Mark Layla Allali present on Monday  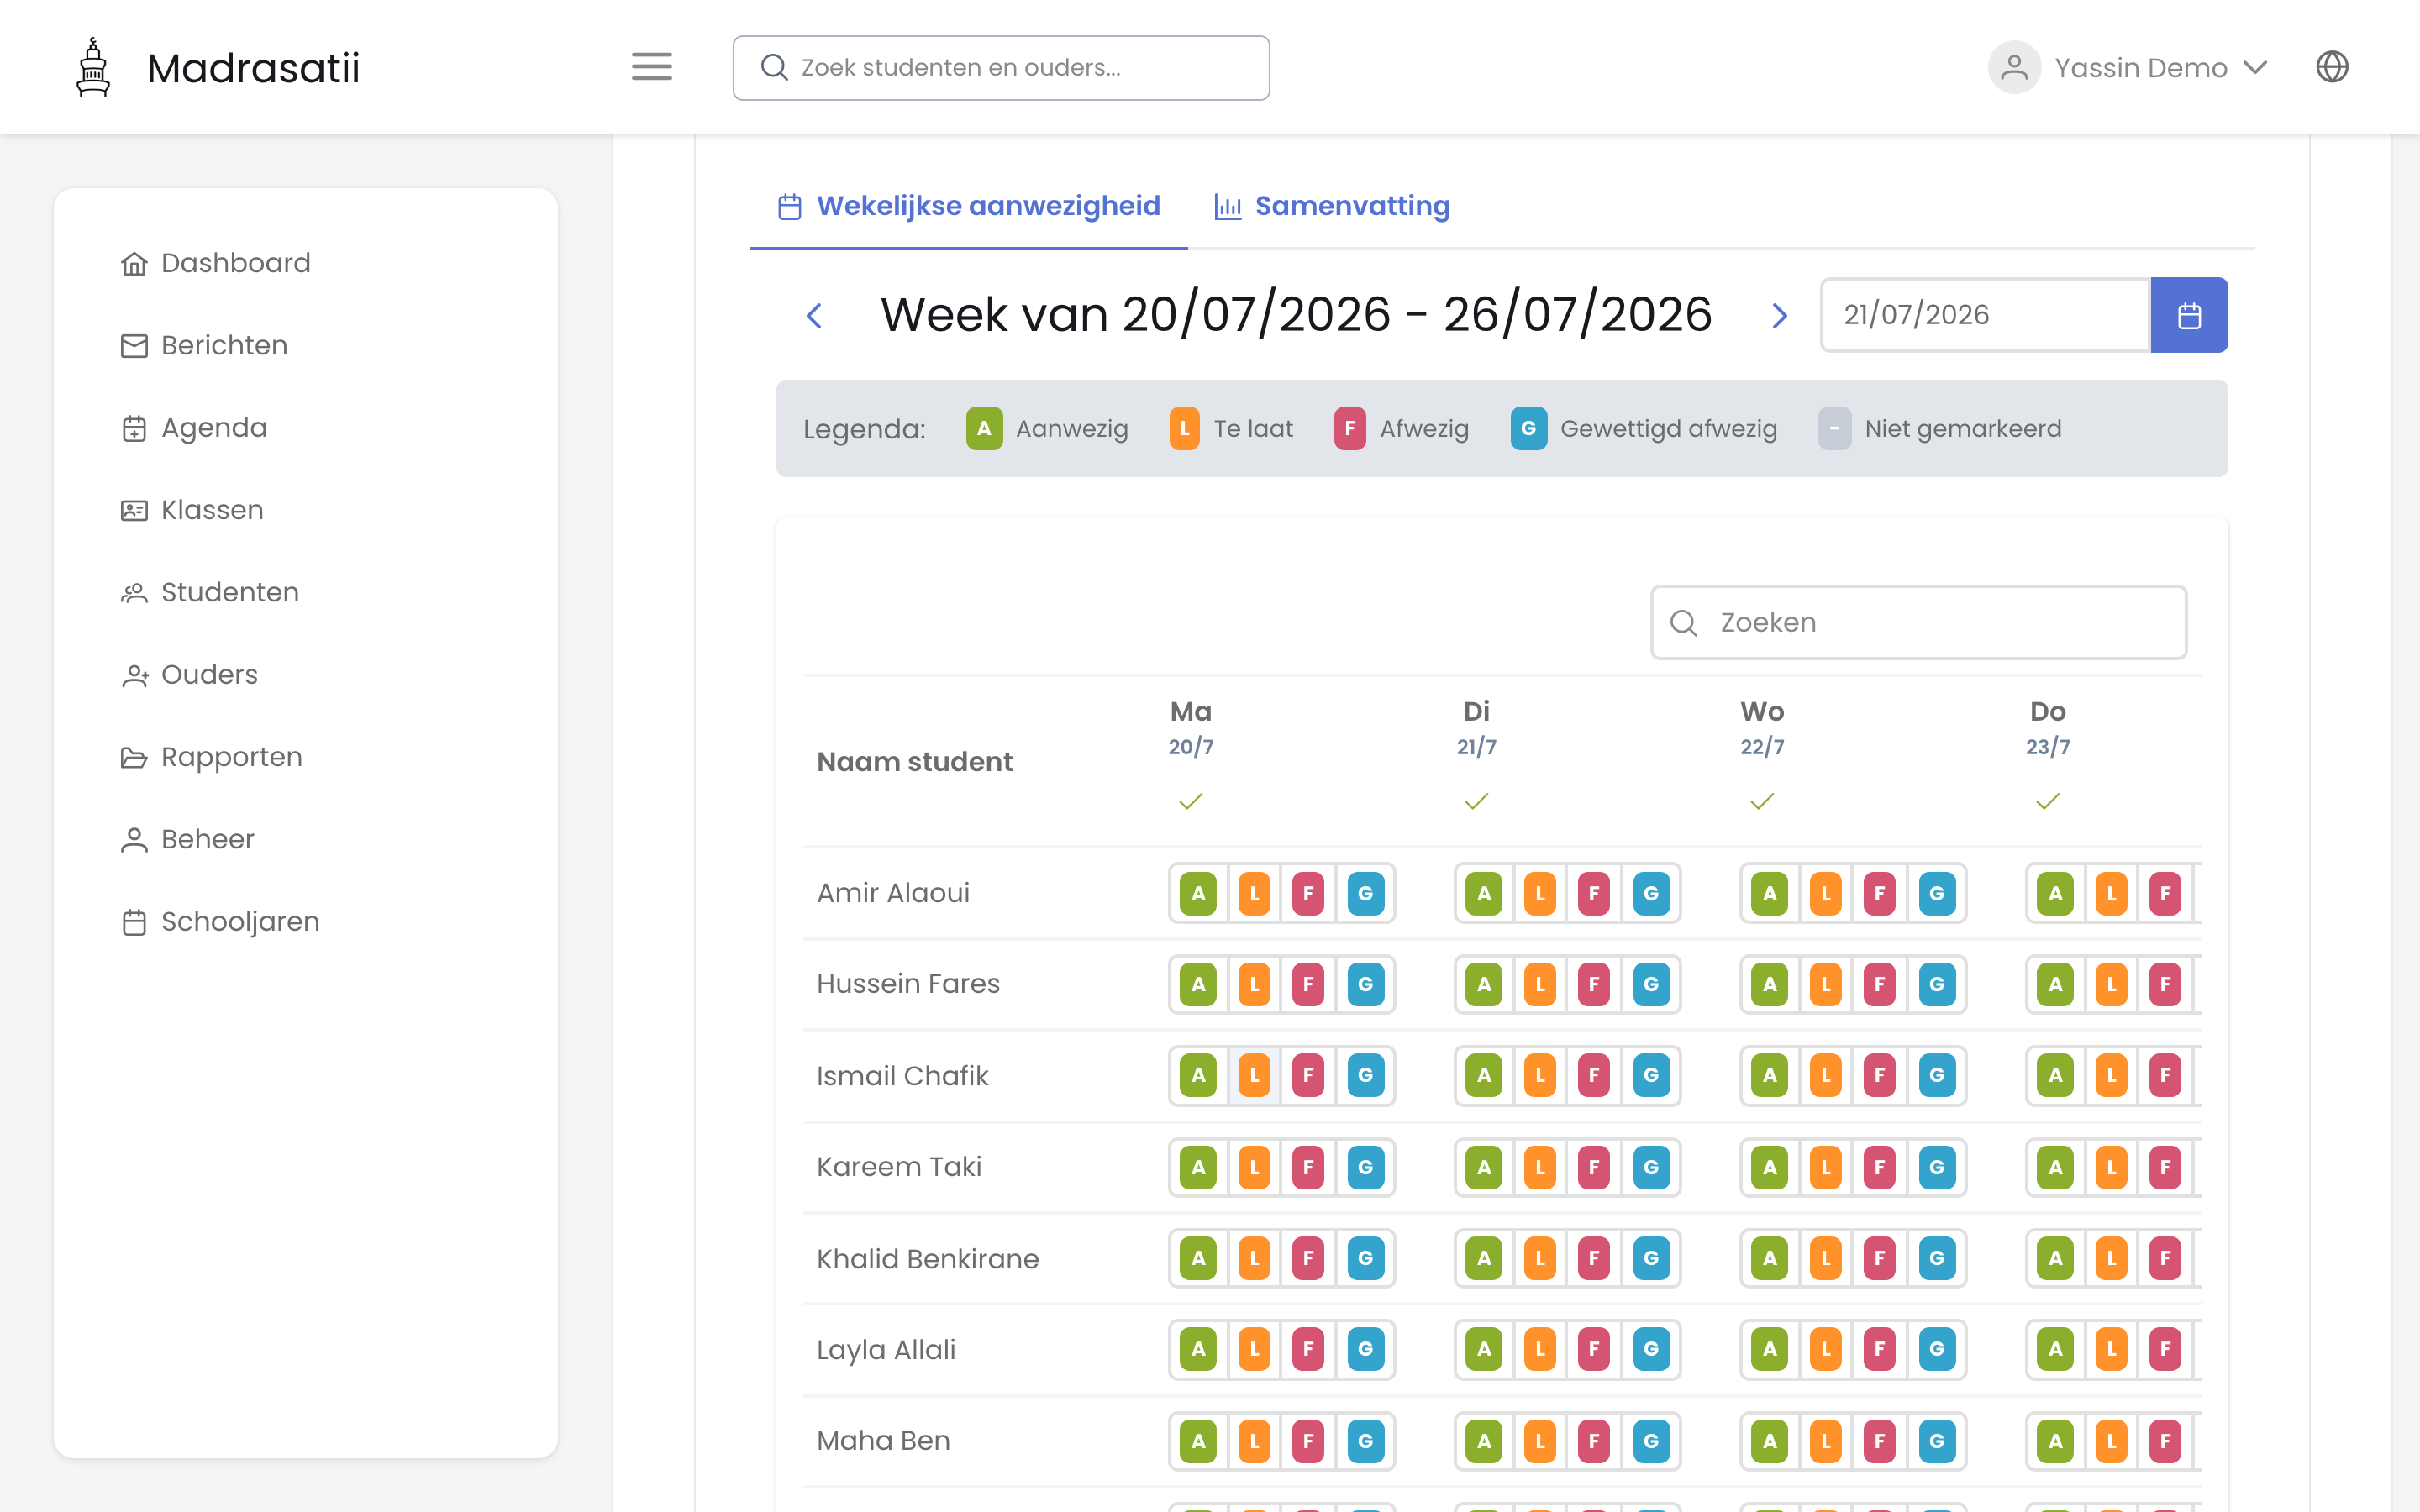[x=1198, y=1350]
